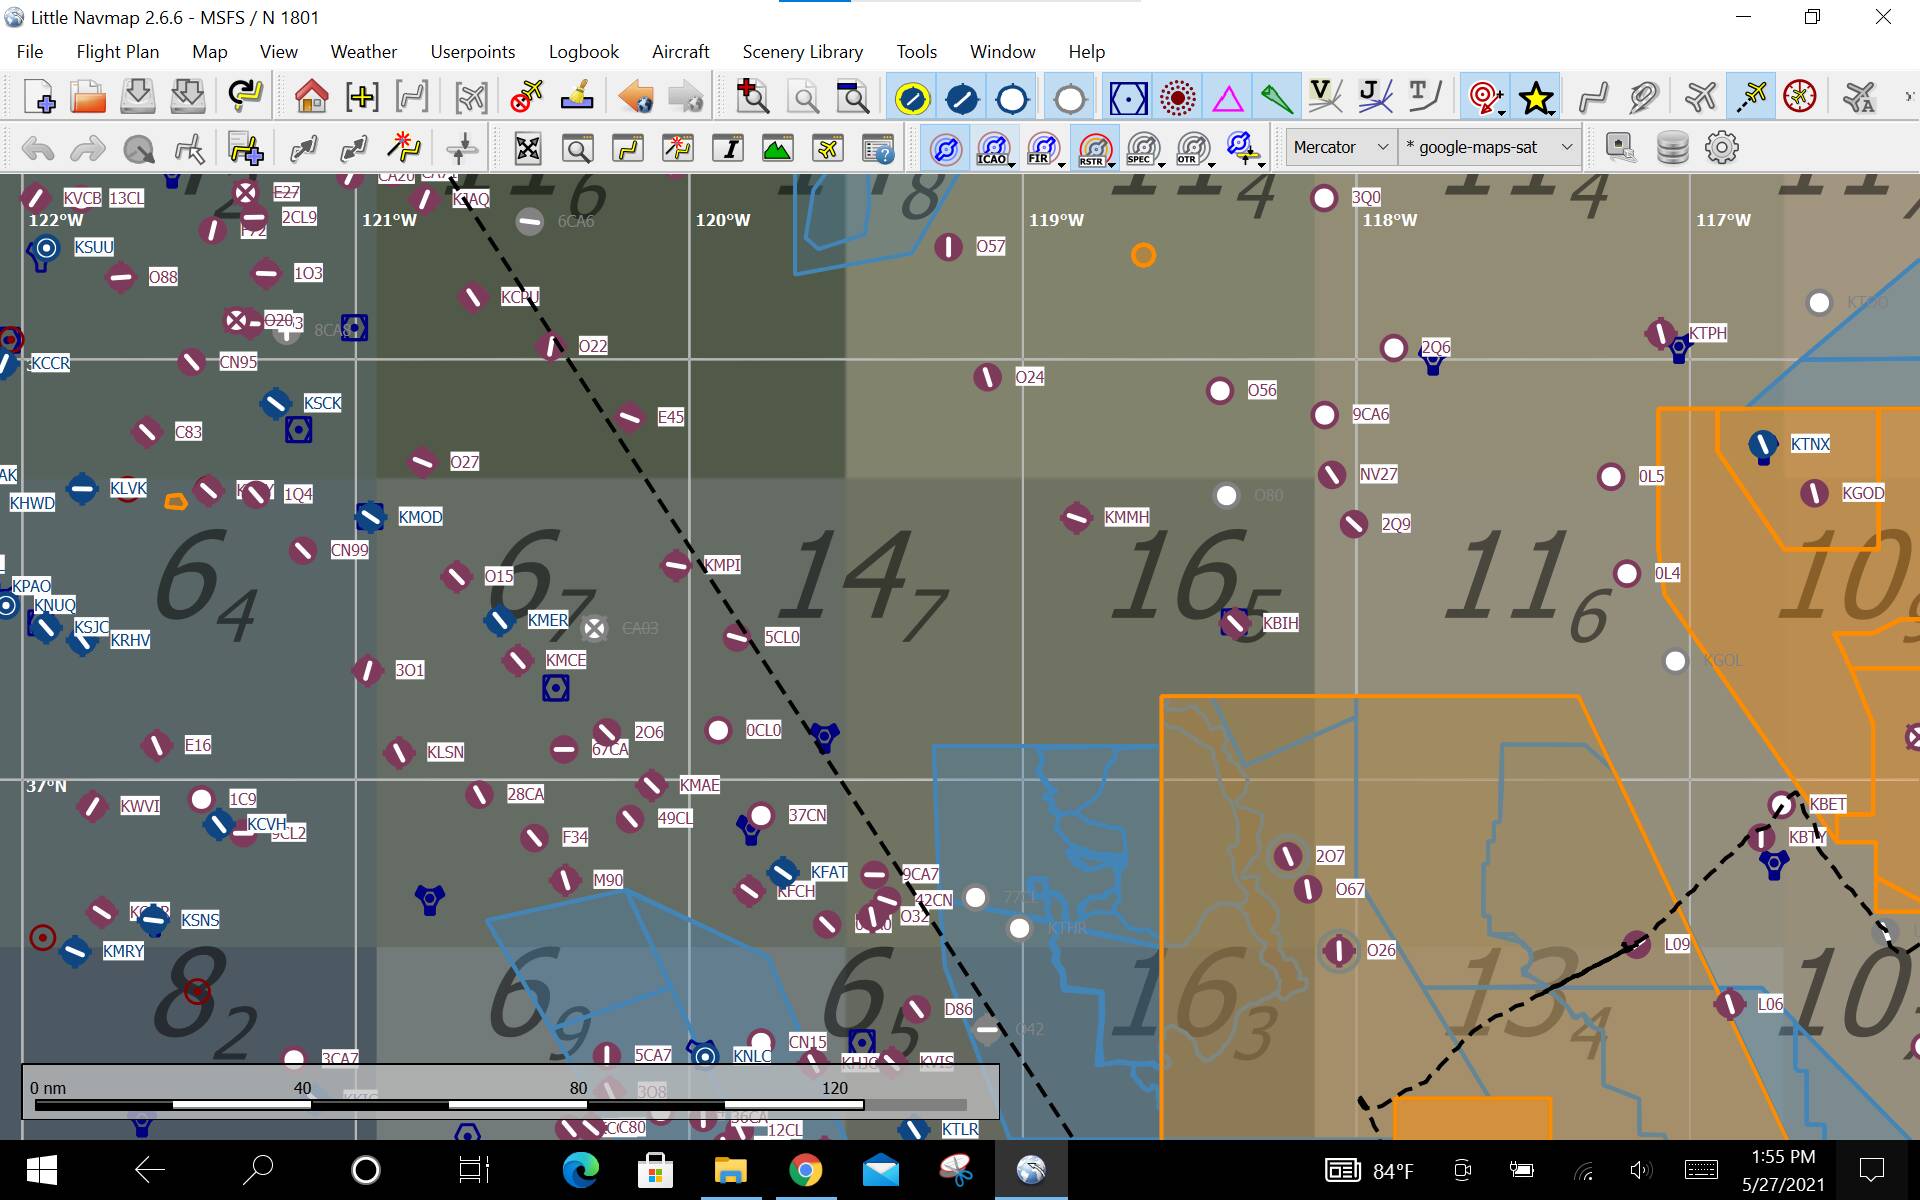Open the elevation profile window
The image size is (1920, 1200).
778,148
